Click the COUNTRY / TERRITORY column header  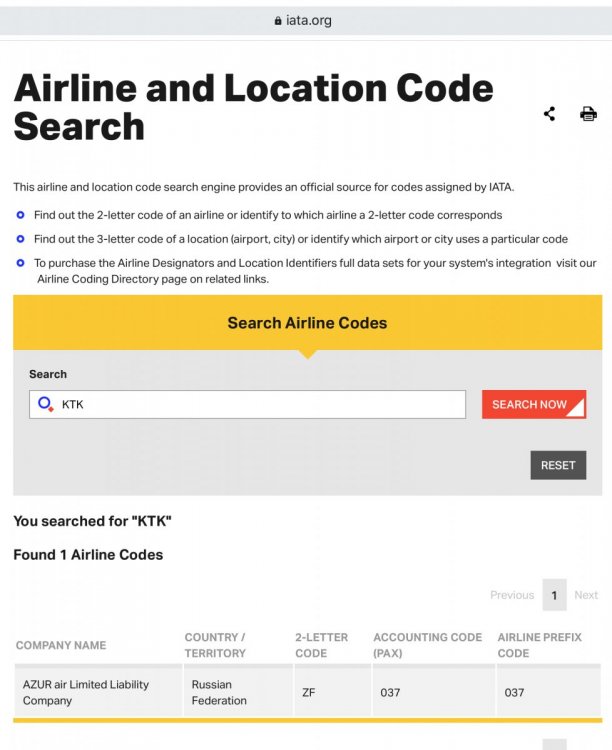[215, 645]
